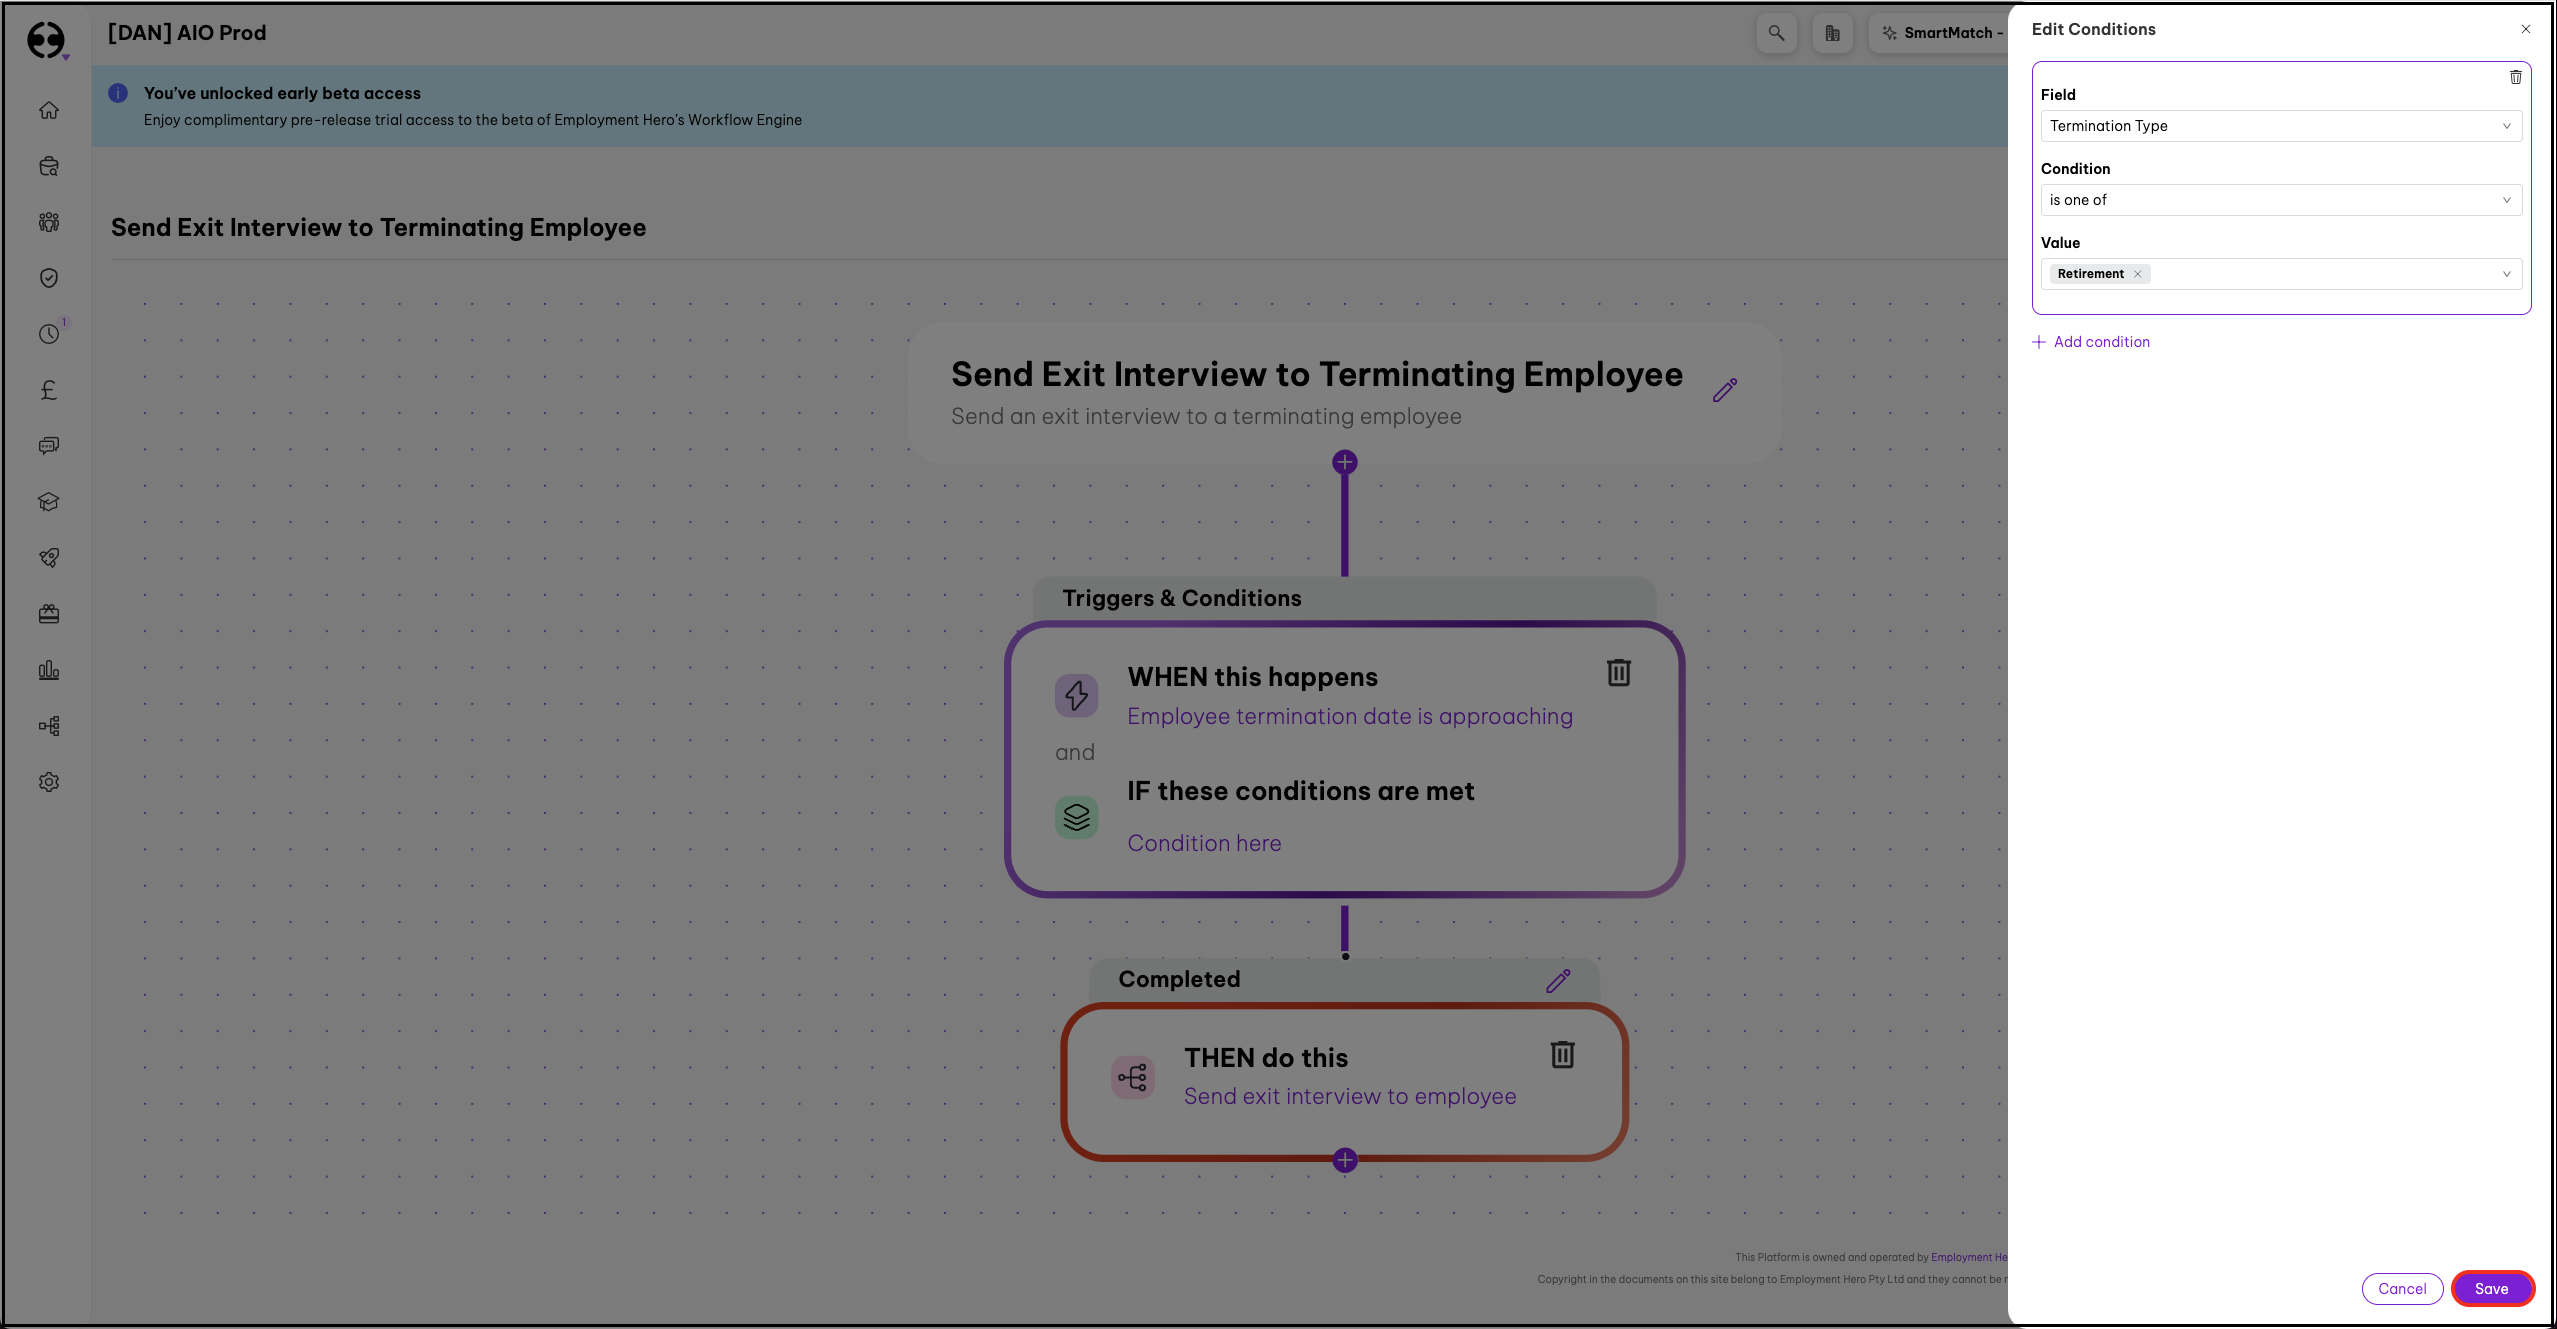
Task: Delete the WHEN this happens trigger
Action: click(x=1618, y=673)
